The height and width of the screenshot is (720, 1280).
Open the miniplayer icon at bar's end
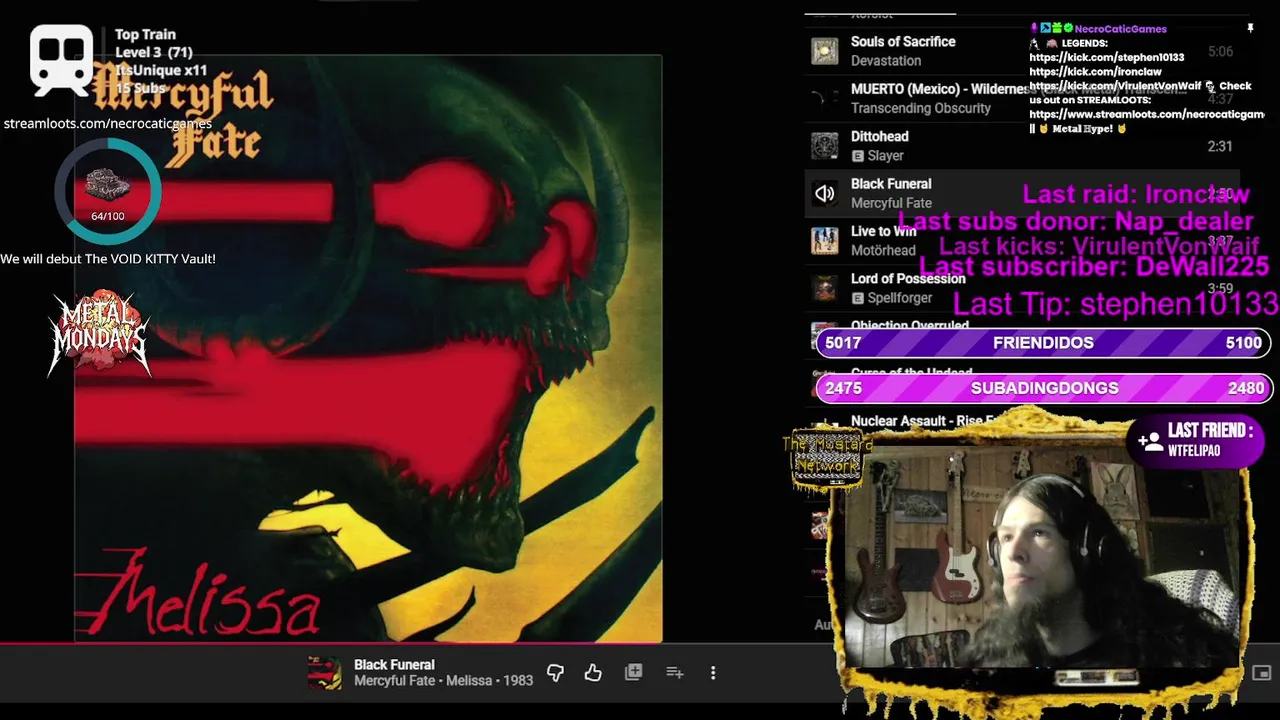tap(1262, 673)
